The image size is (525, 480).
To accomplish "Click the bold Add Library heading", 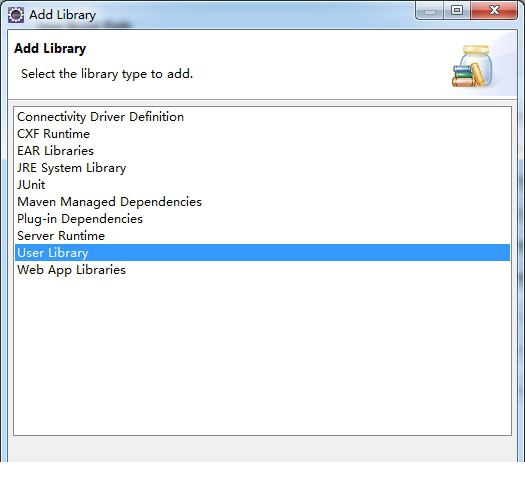I will (50, 49).
